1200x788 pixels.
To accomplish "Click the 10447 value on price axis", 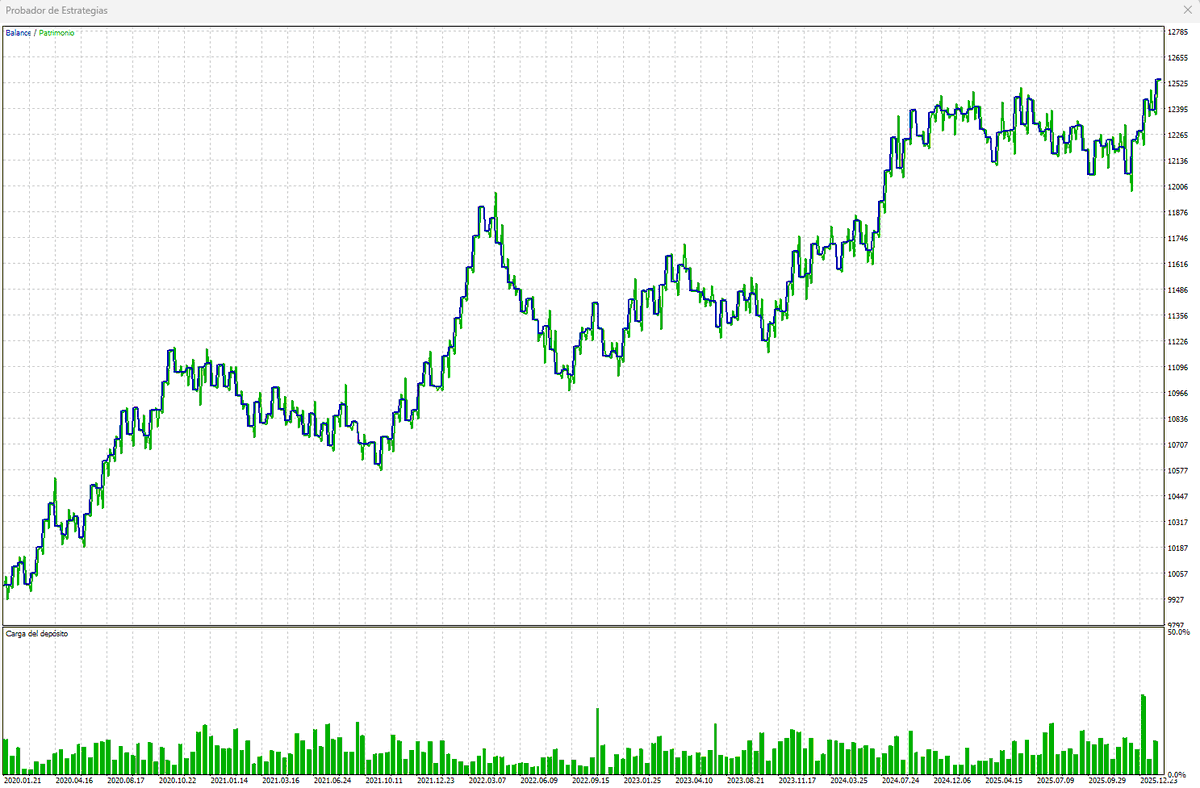I will pos(1177,497).
